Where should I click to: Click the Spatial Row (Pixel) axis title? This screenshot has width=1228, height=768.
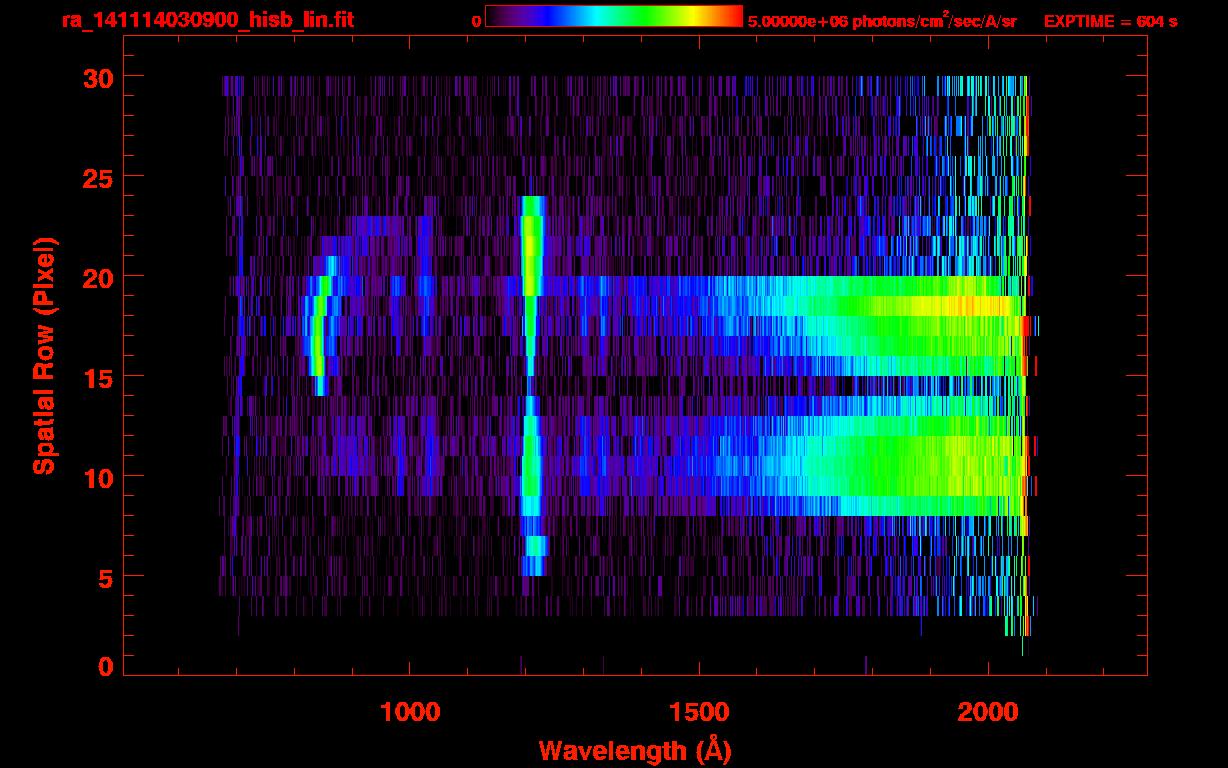click(x=44, y=356)
